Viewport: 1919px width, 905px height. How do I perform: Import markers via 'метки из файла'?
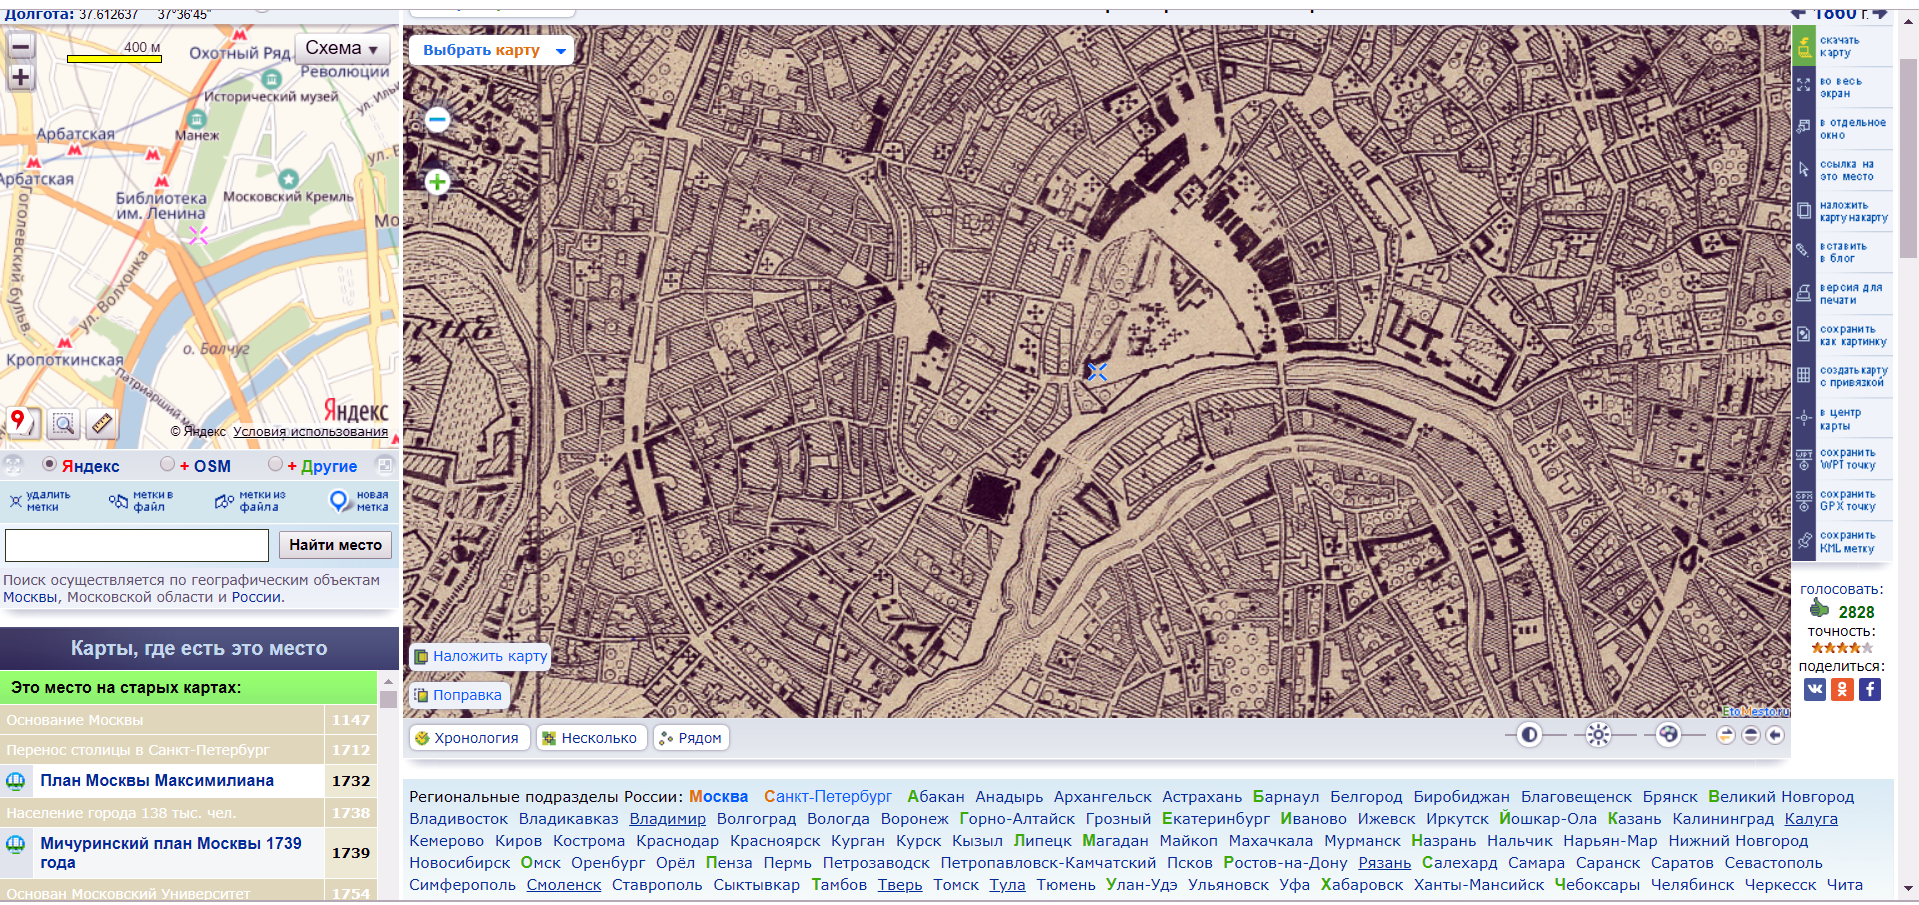pyautogui.click(x=250, y=501)
